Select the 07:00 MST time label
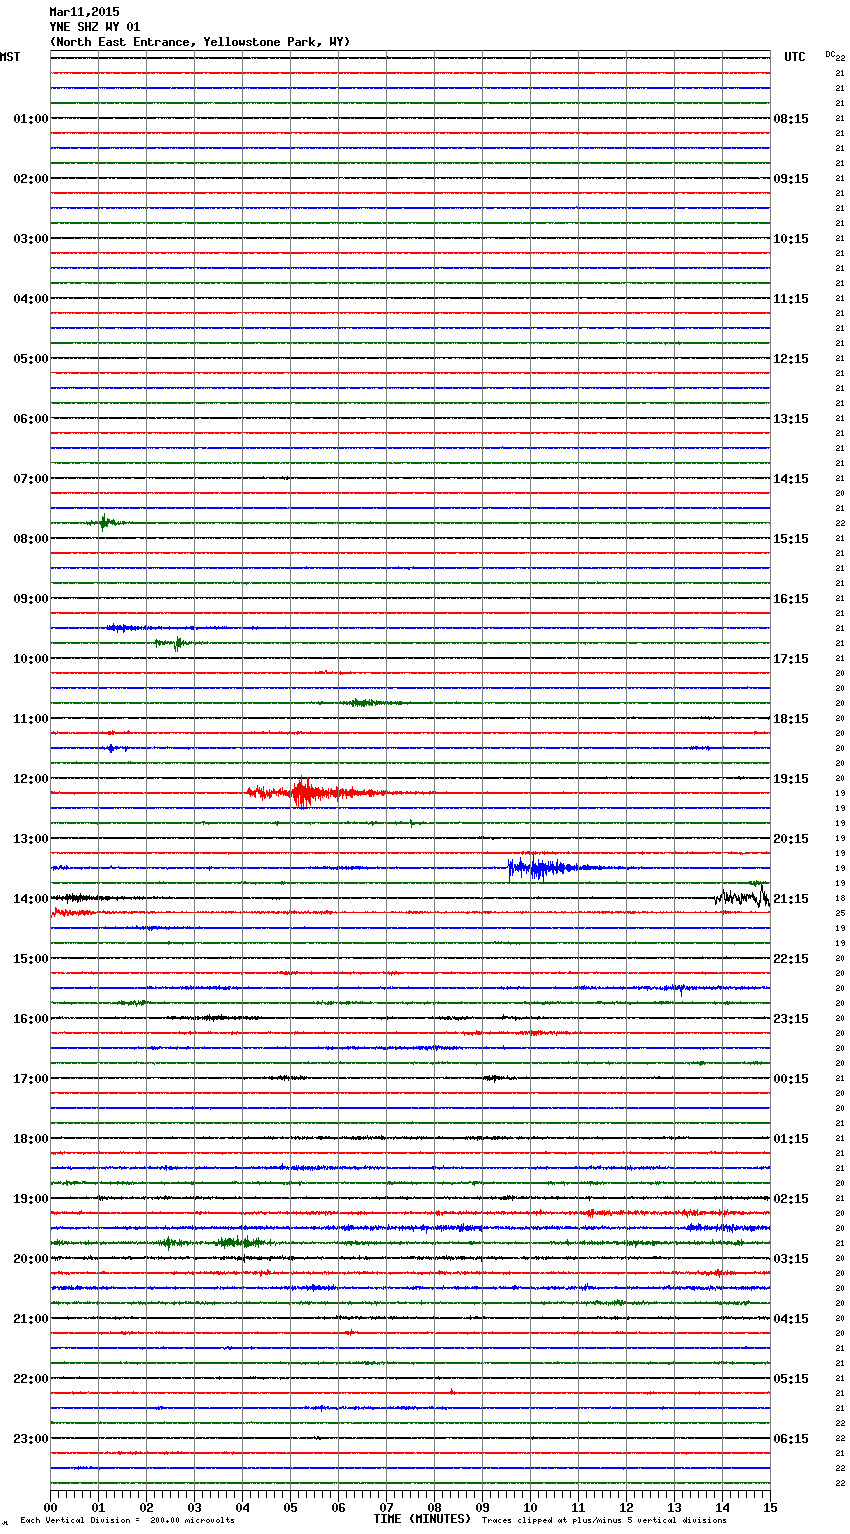 pos(30,479)
